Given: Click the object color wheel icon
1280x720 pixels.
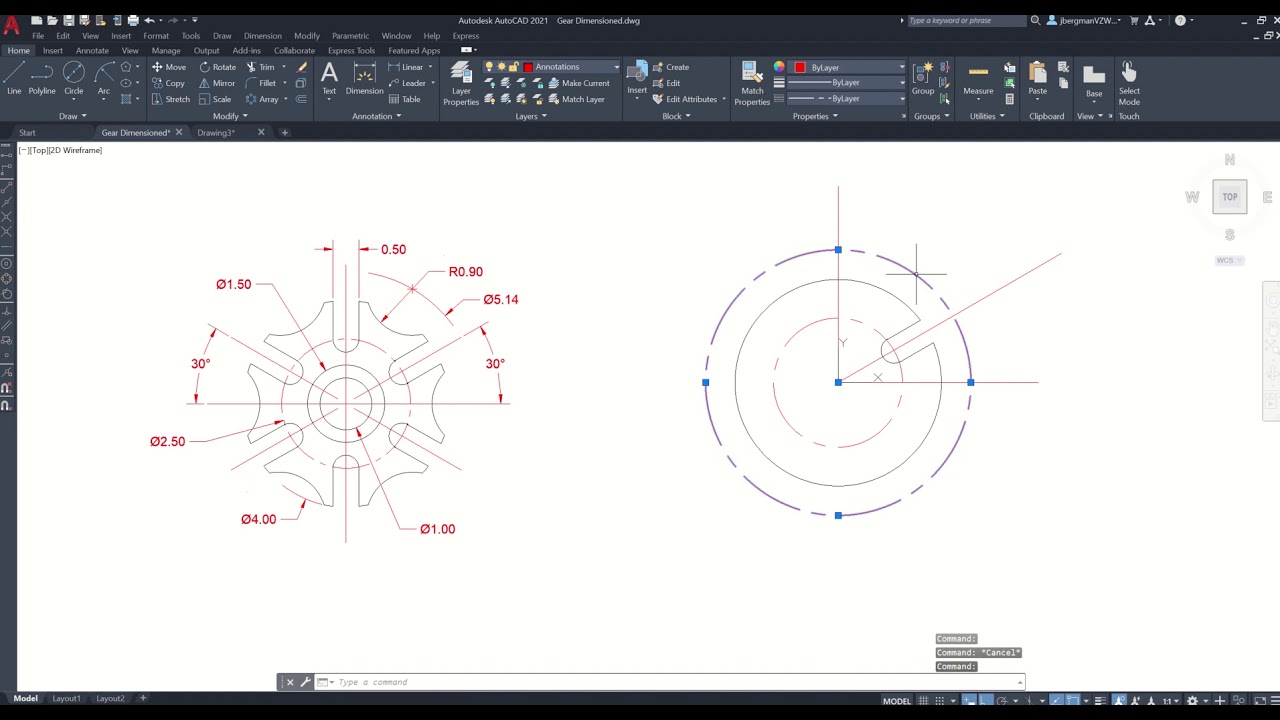Looking at the screenshot, I should click(779, 67).
